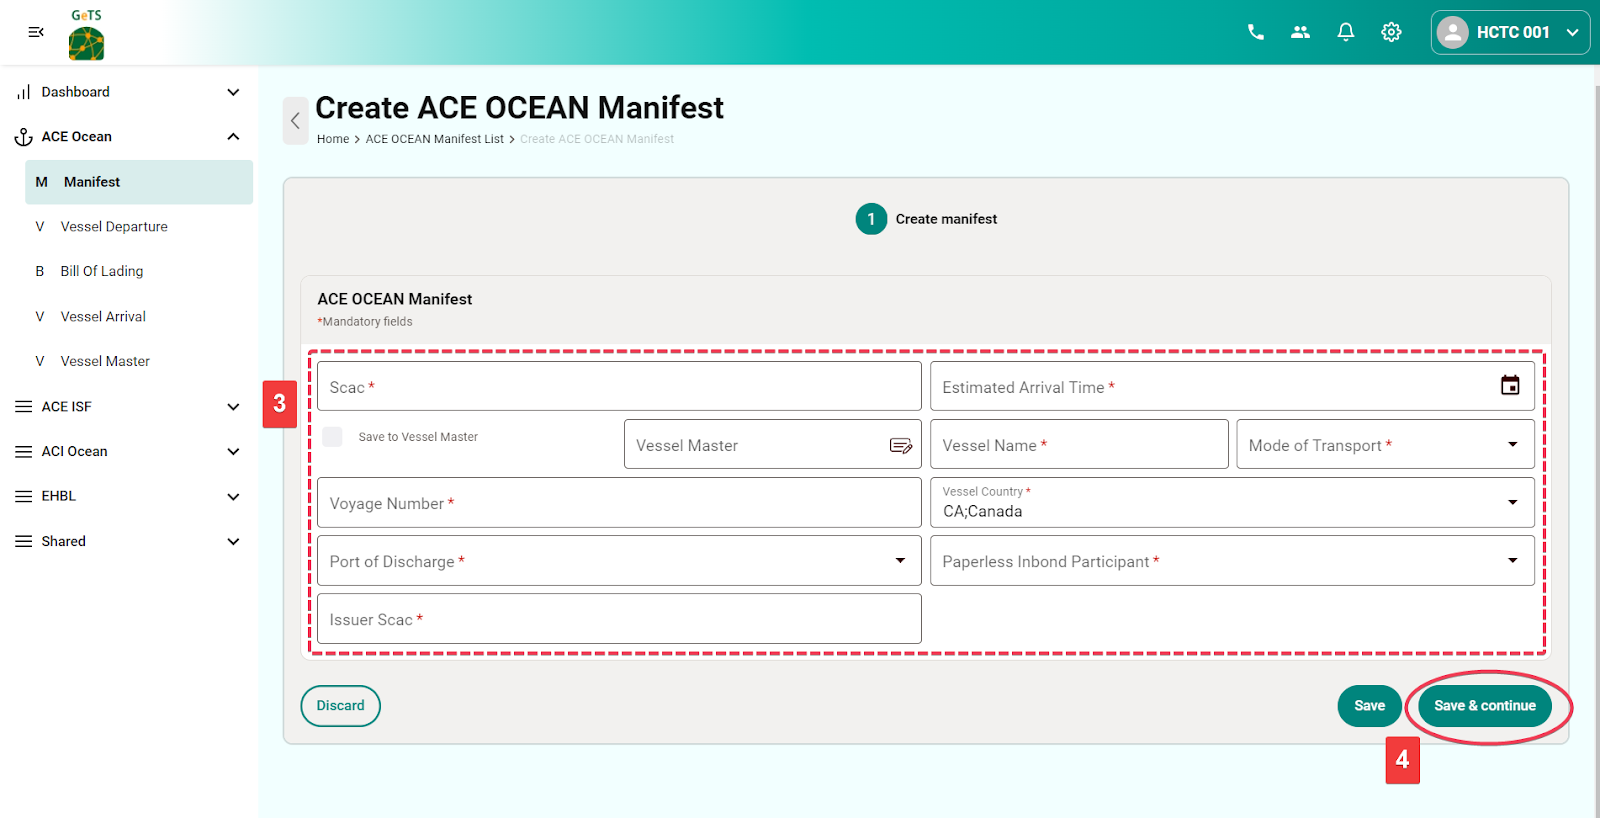Select Vessel Departure in sidebar
The image size is (1600, 818).
(x=114, y=227)
